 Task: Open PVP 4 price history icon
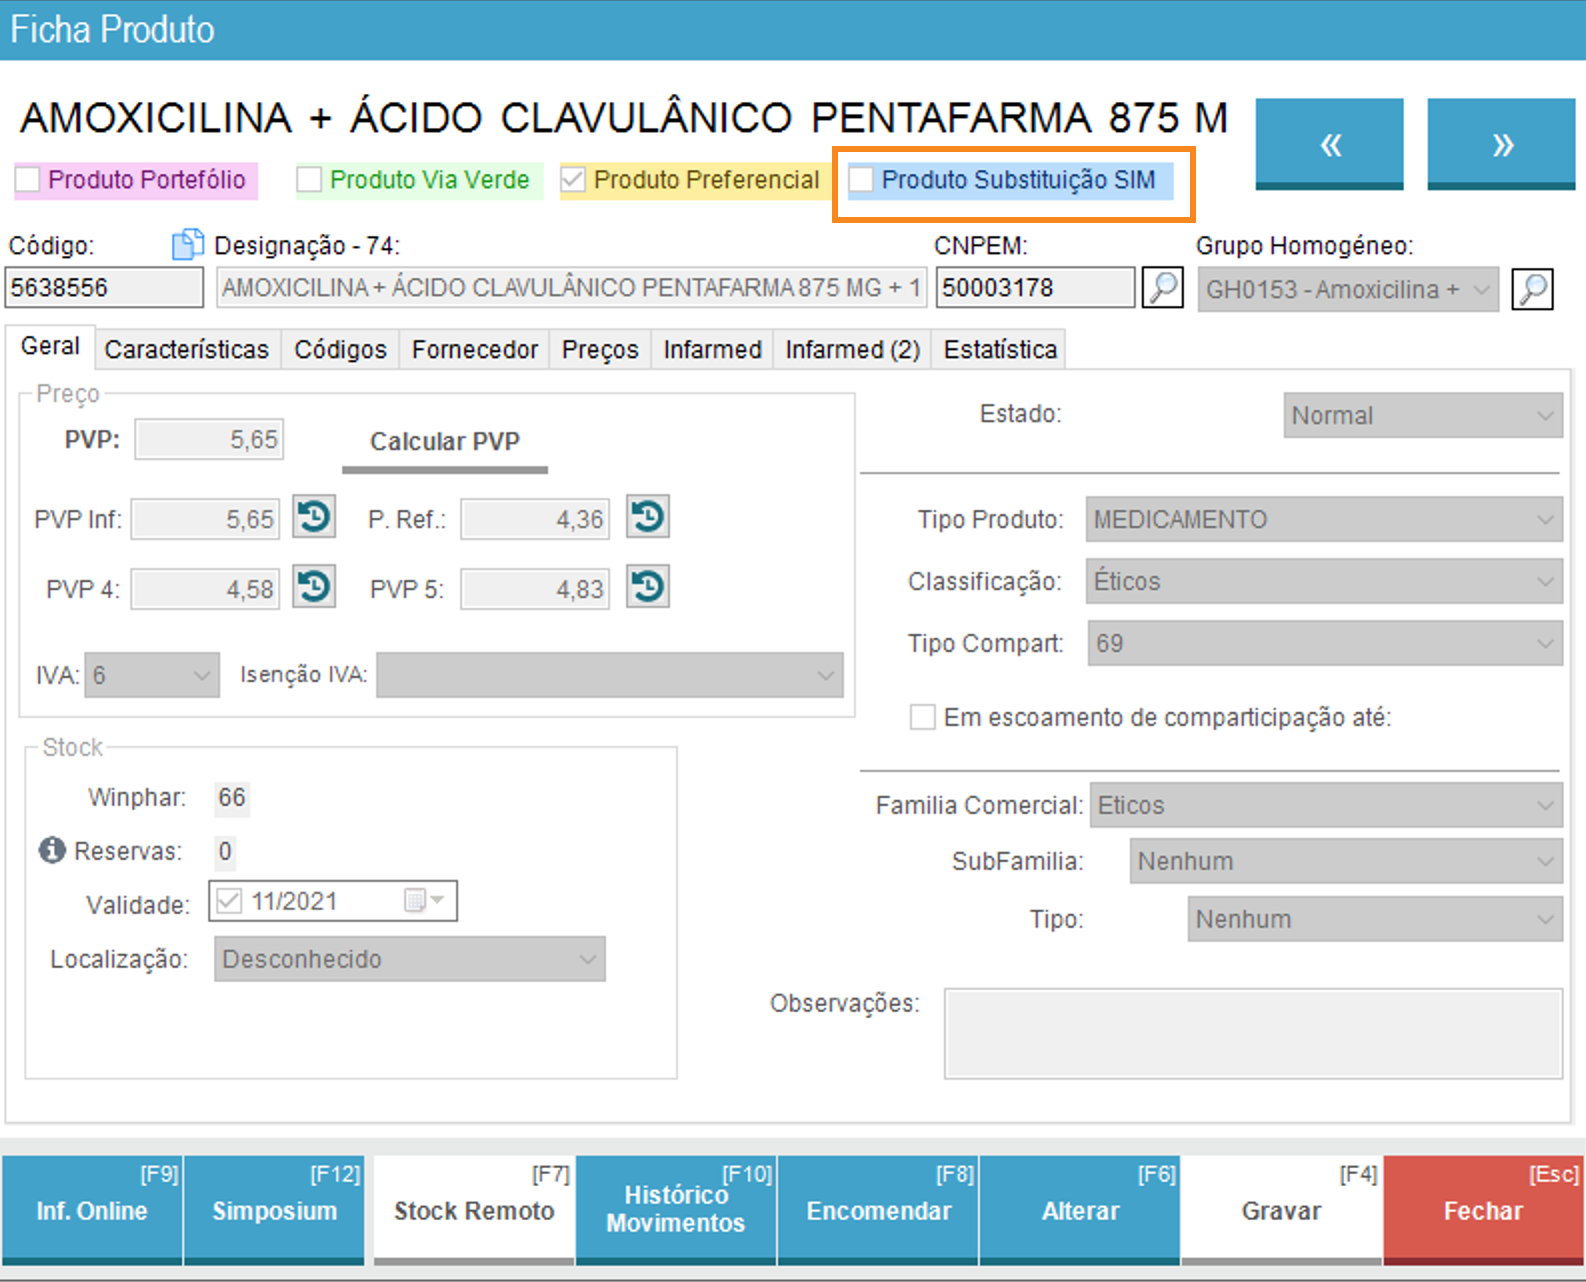[x=314, y=587]
